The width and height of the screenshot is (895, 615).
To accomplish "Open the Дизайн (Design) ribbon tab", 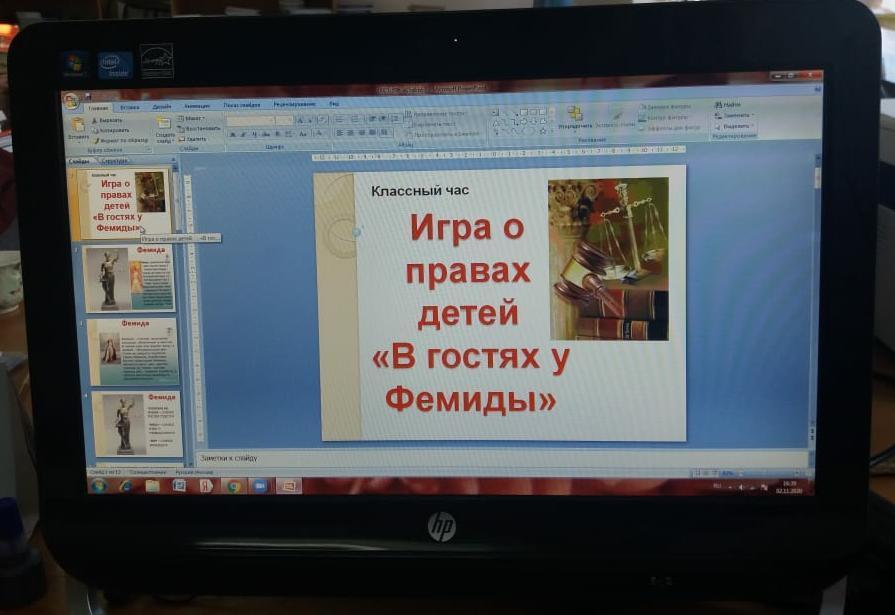I will pyautogui.click(x=162, y=106).
